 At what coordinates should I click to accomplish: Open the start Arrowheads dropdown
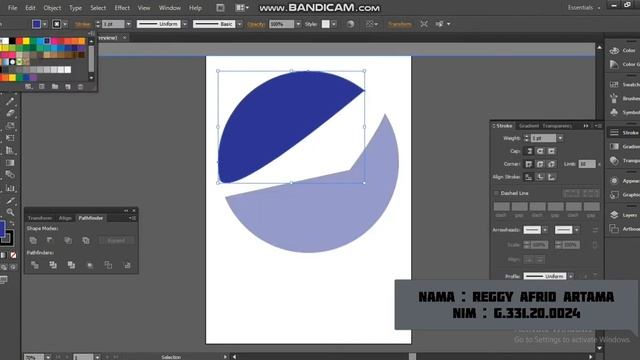click(x=545, y=230)
